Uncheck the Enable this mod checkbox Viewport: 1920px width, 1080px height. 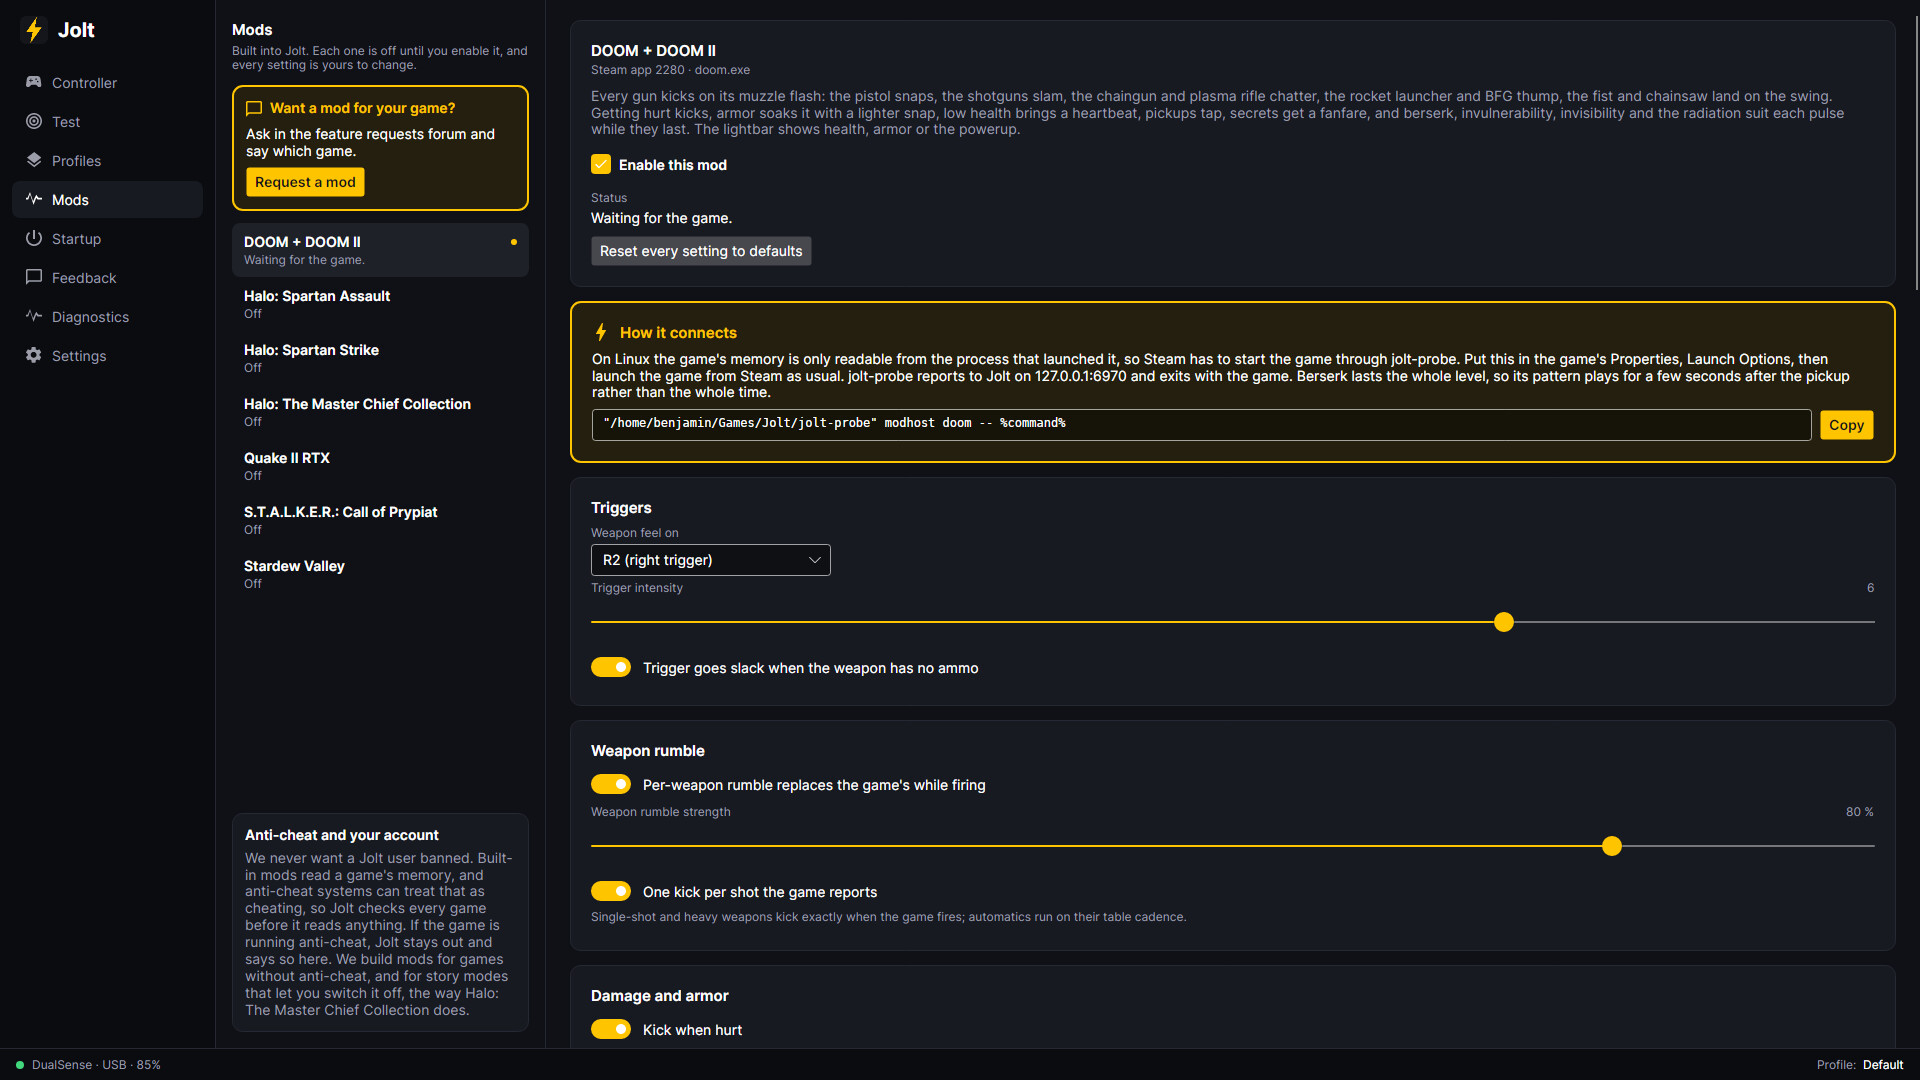pyautogui.click(x=601, y=164)
